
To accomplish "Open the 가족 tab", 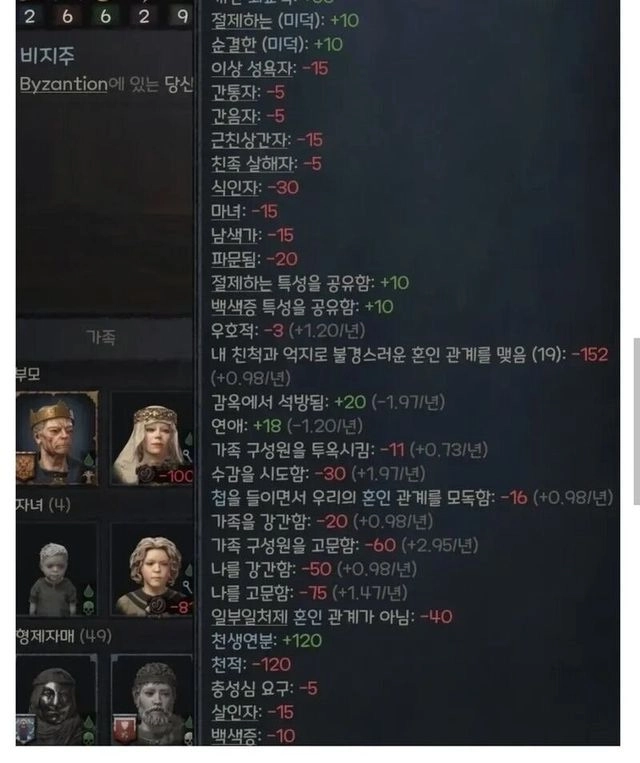I will [x=101, y=337].
